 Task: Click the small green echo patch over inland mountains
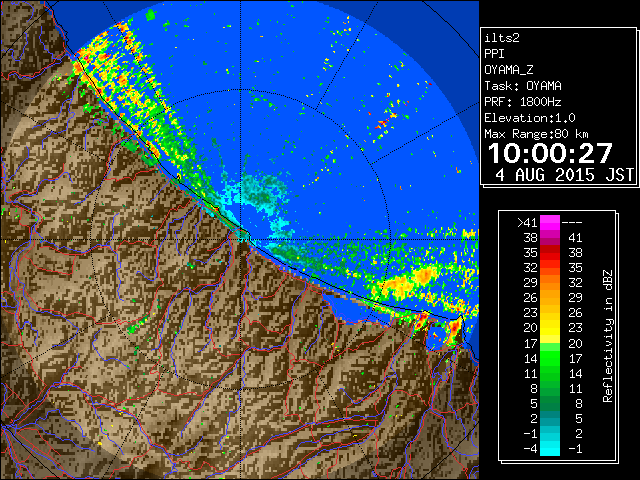(x=134, y=327)
